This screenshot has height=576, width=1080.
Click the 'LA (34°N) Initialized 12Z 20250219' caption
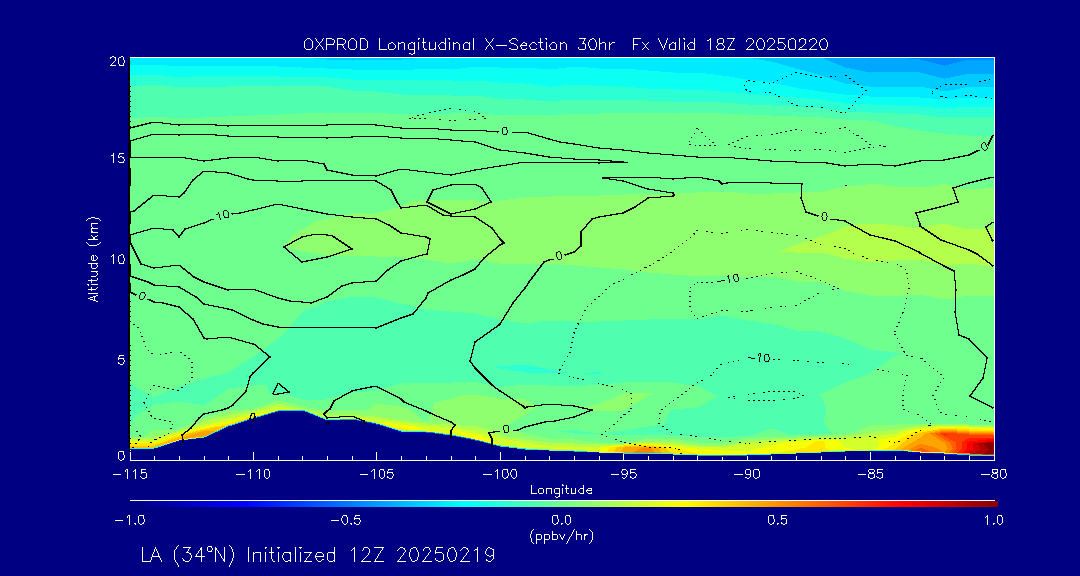tap(318, 555)
